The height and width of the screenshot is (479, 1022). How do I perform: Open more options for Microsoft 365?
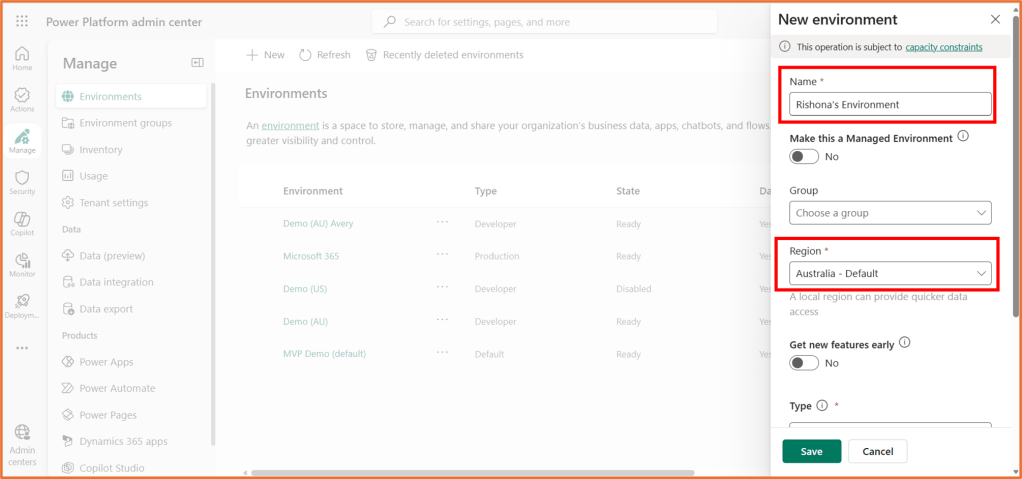click(x=443, y=254)
